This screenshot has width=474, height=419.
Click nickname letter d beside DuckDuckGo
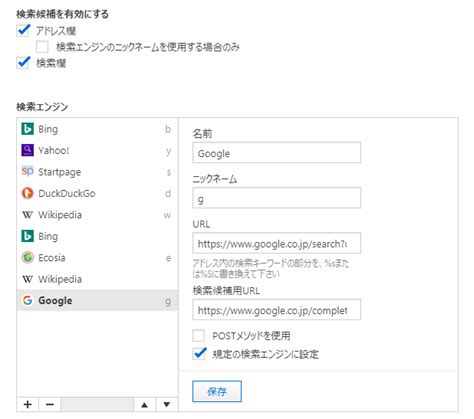click(x=168, y=193)
